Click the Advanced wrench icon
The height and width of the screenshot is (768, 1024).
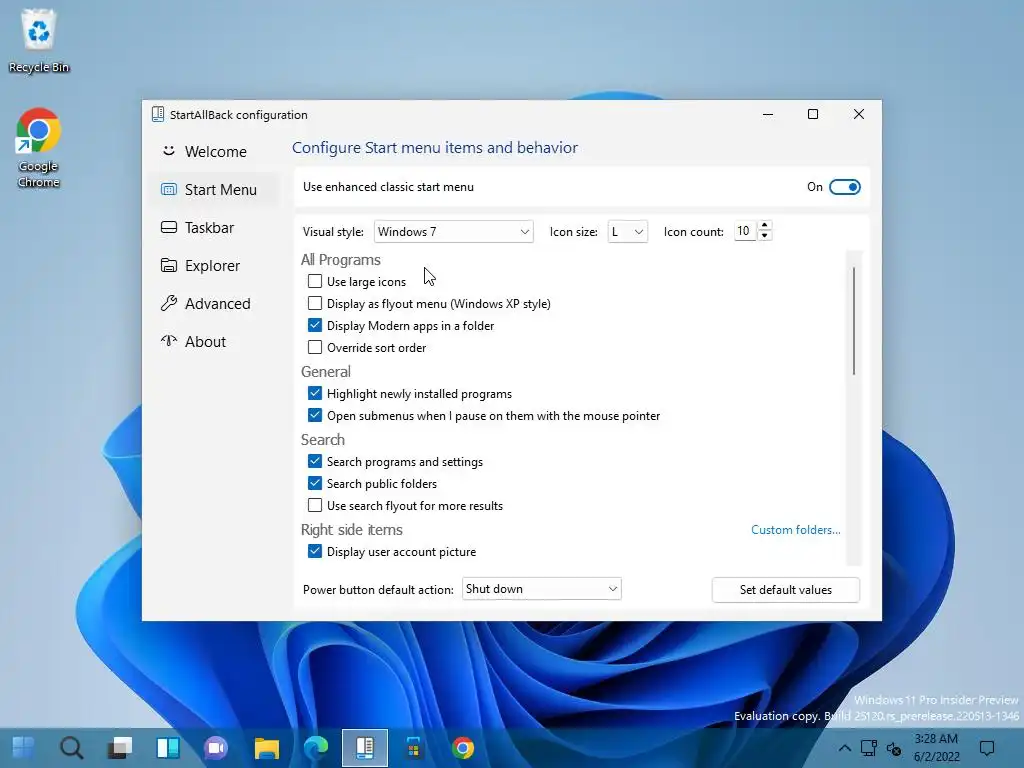[168, 303]
